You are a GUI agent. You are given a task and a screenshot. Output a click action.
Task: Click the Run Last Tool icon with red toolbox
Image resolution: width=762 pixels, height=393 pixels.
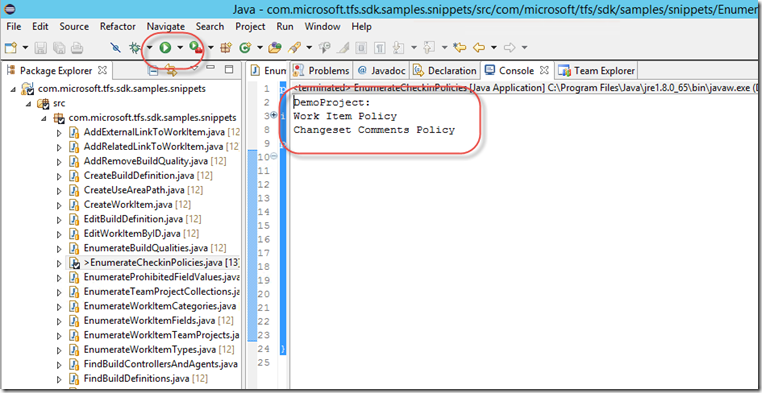(x=196, y=47)
